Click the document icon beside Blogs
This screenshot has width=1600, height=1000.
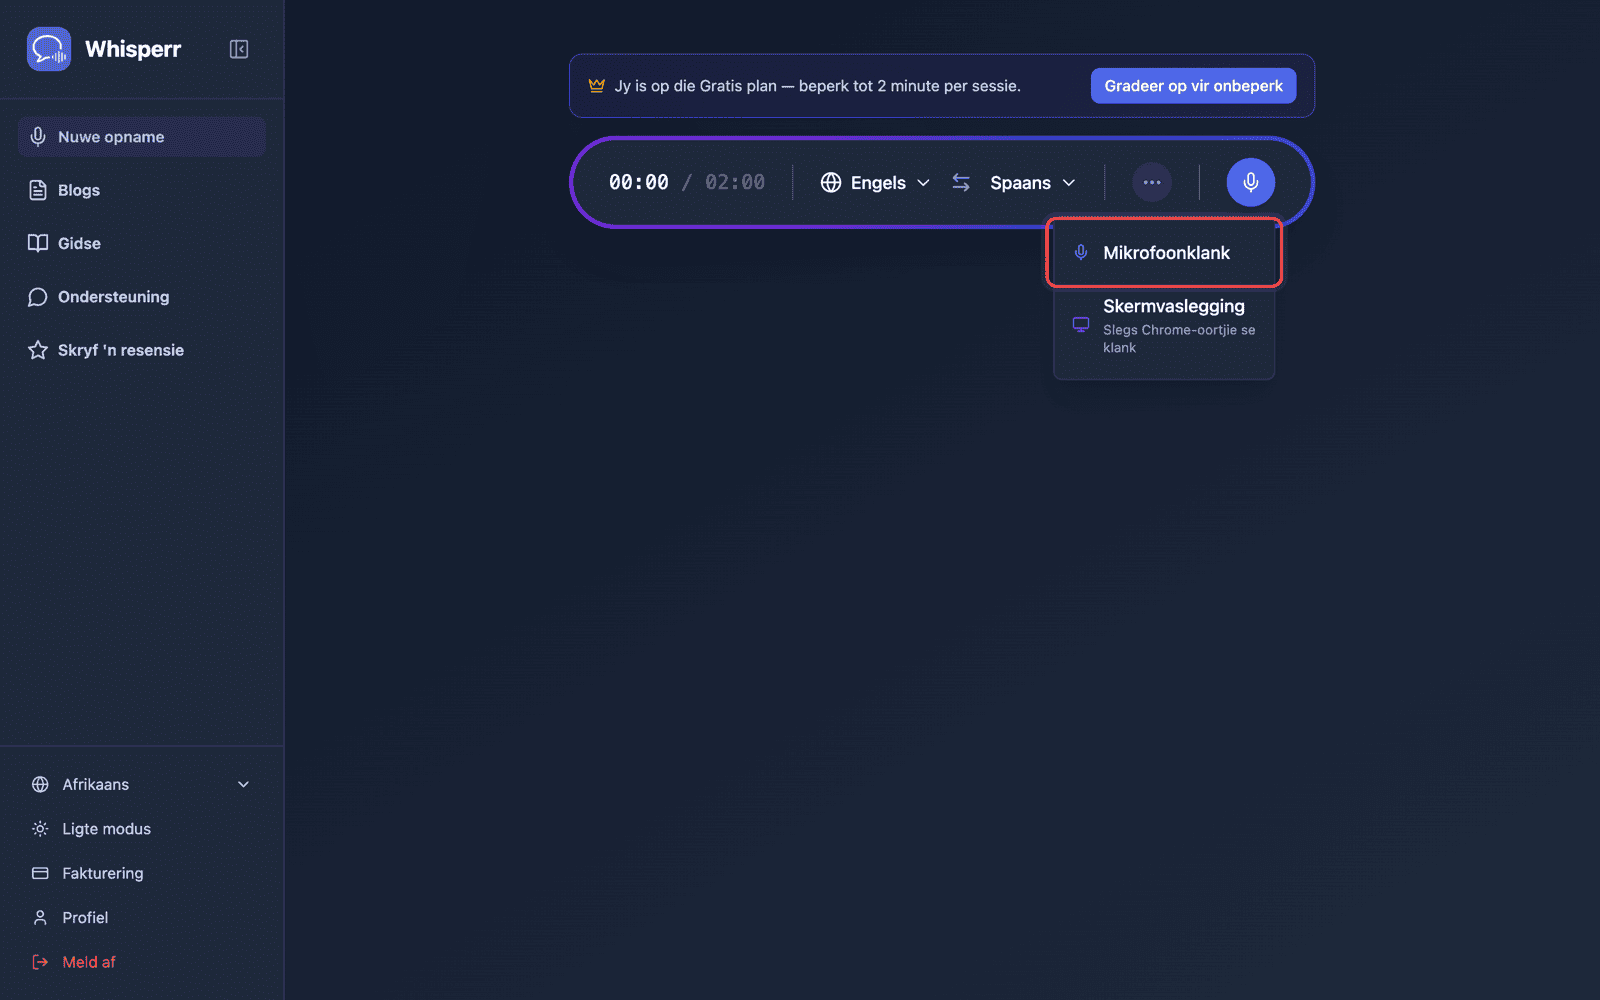pyautogui.click(x=38, y=190)
